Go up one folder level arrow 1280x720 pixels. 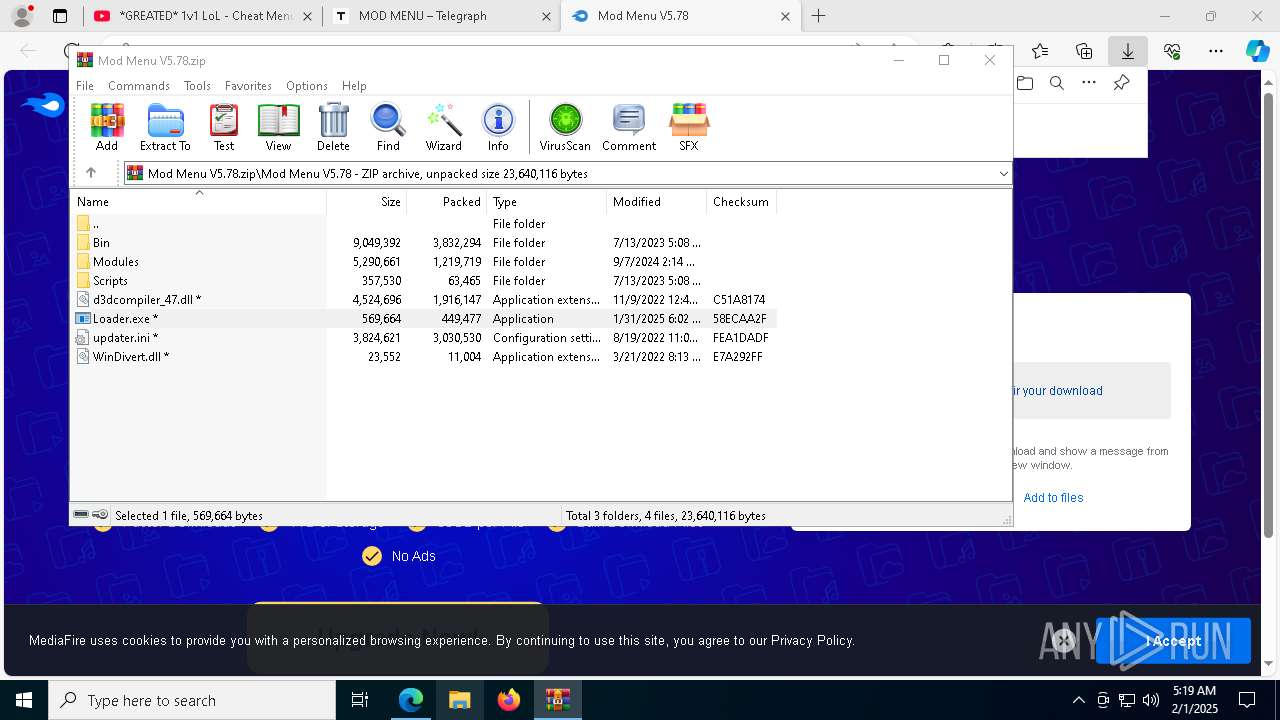91,173
